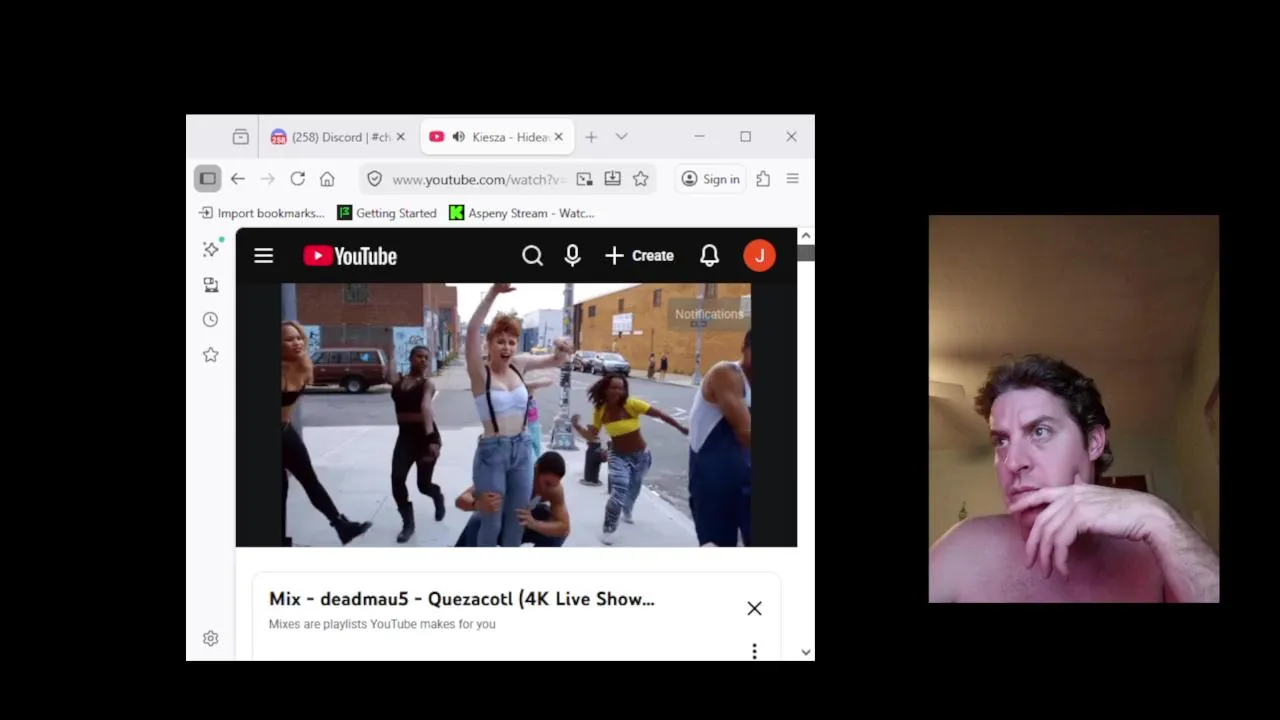Bookmark this page with star icon
Screen dimensions: 1280x720
pos(641,179)
